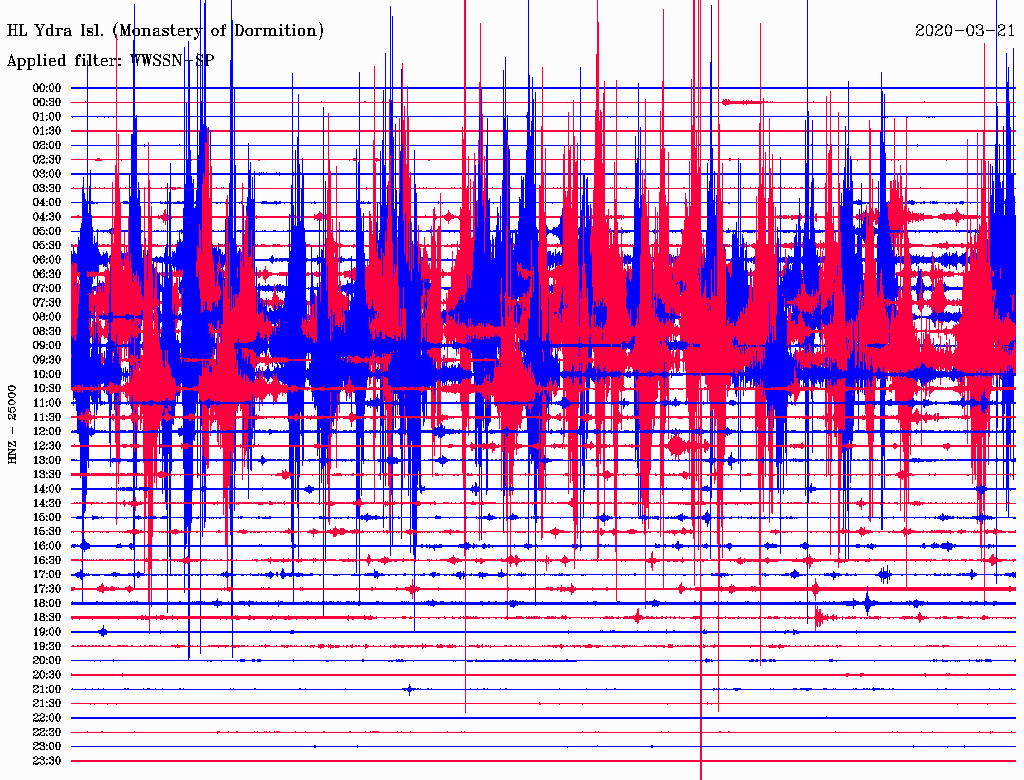Select the 18:00 time label

tap(47, 603)
